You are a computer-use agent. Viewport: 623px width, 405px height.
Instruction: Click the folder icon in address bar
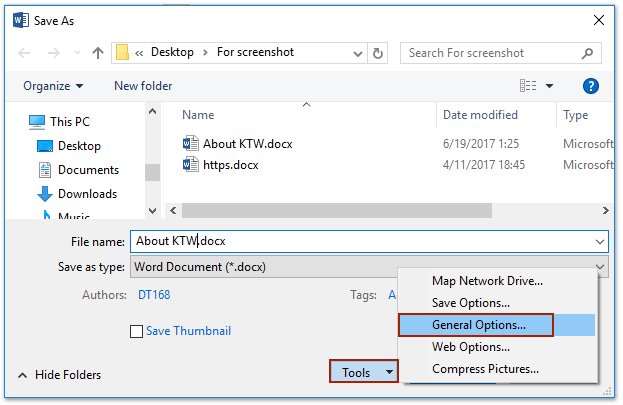pyautogui.click(x=122, y=52)
